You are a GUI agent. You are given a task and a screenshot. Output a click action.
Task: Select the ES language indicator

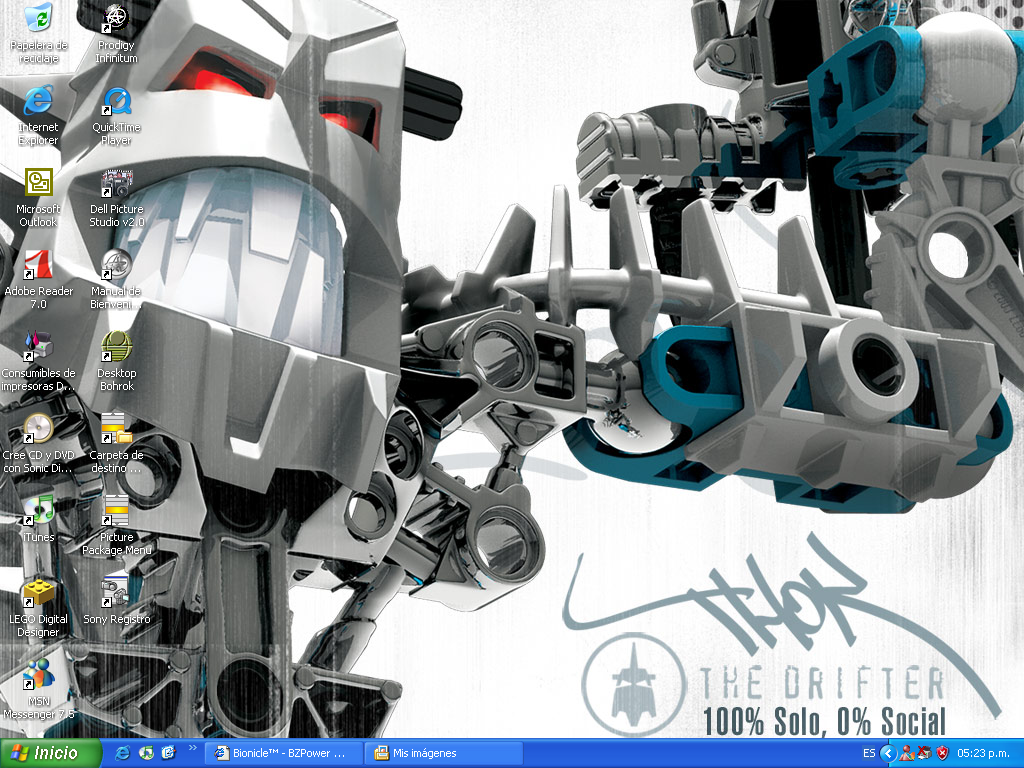point(868,753)
